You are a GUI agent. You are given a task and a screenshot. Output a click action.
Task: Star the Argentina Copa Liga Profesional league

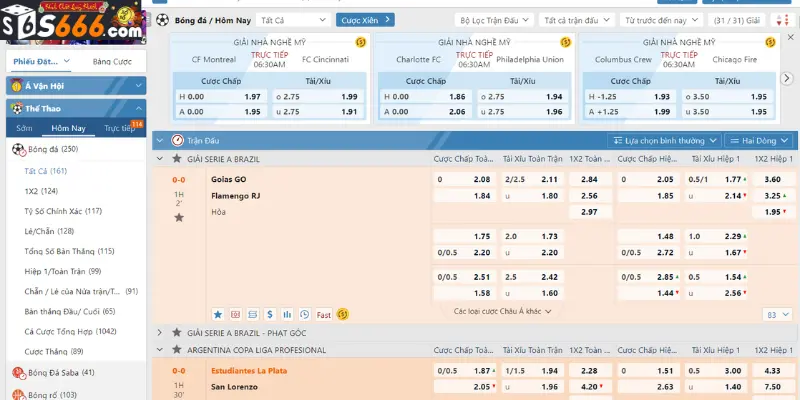pyautogui.click(x=177, y=350)
